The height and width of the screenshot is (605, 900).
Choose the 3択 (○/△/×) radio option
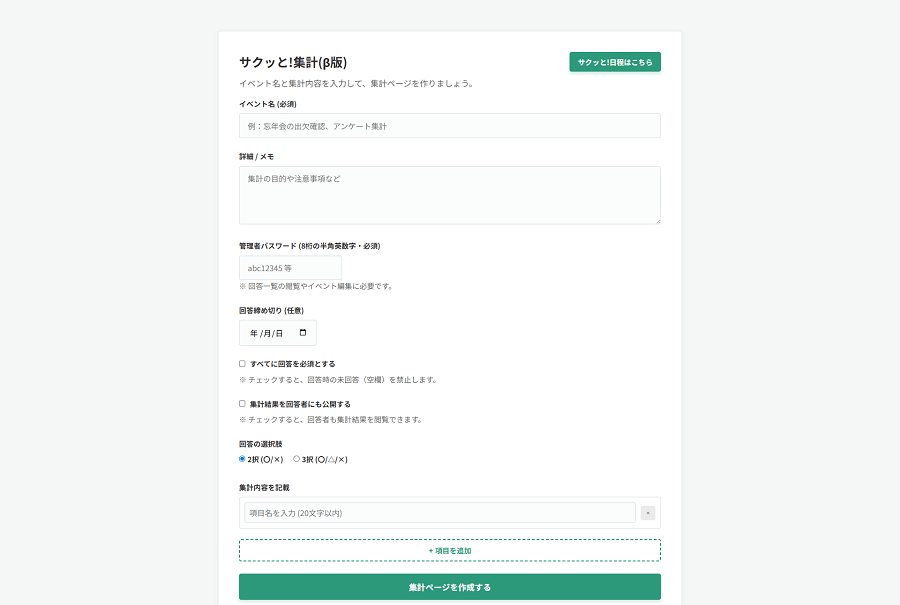tap(297, 459)
